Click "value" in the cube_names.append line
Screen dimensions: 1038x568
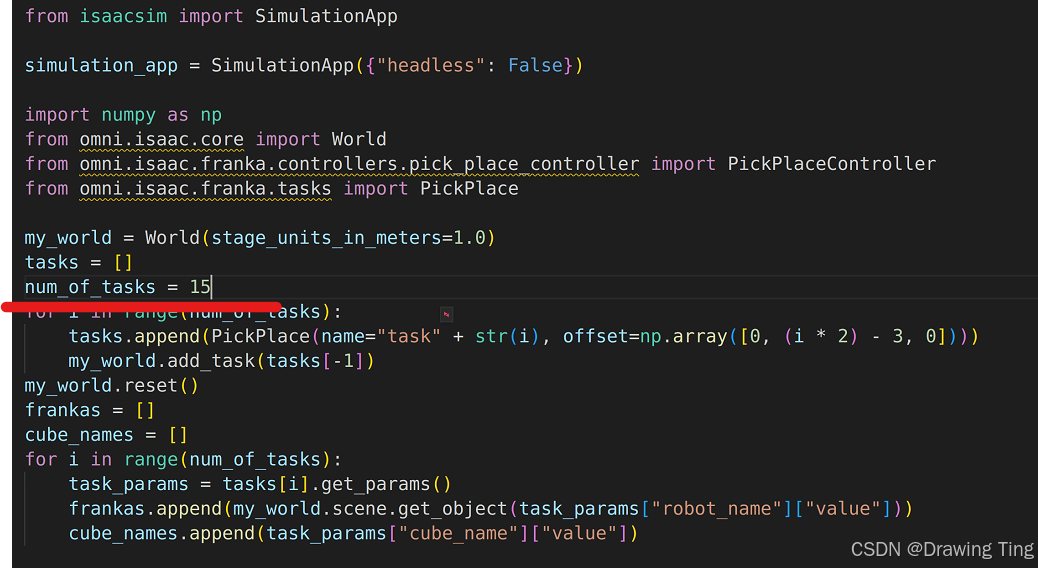tap(579, 534)
